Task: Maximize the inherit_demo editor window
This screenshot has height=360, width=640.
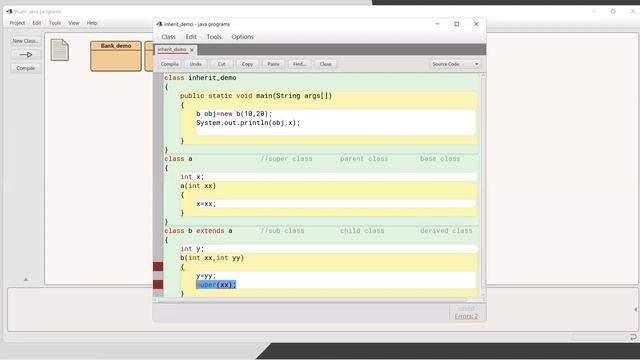Action: (456, 24)
